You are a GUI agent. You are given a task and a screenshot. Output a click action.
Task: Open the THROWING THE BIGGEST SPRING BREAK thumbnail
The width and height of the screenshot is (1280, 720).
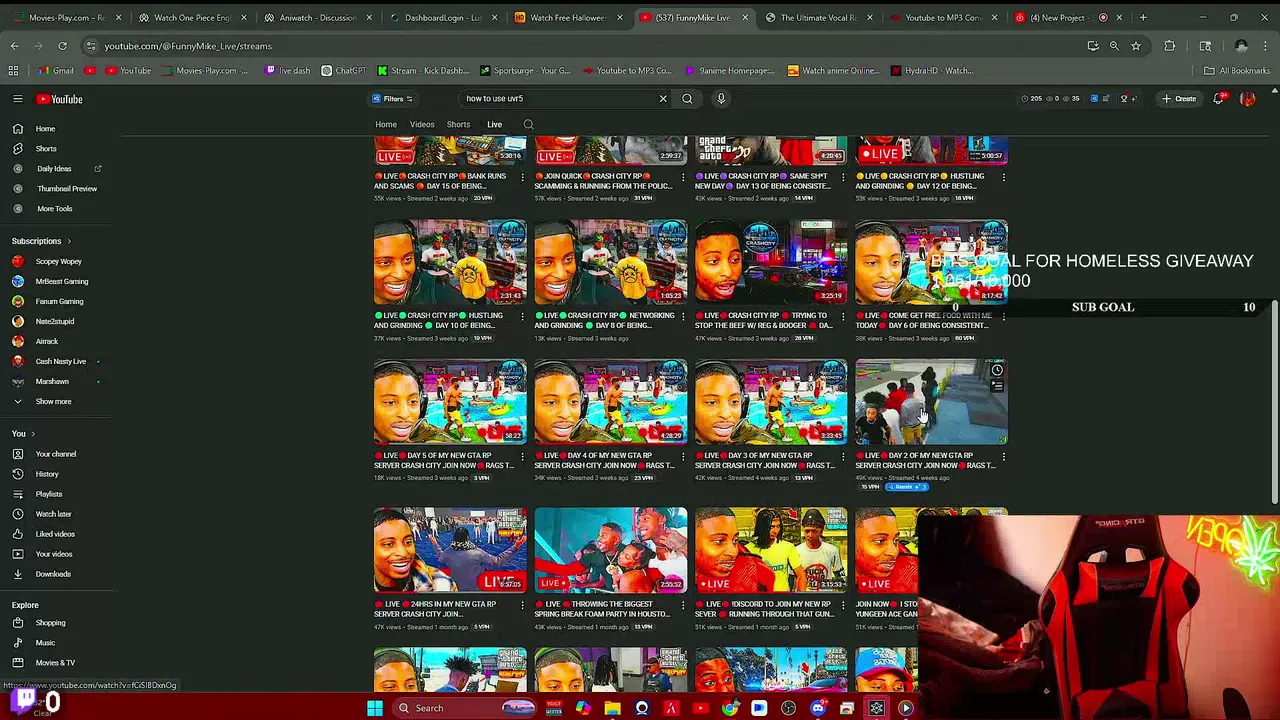[611, 550]
